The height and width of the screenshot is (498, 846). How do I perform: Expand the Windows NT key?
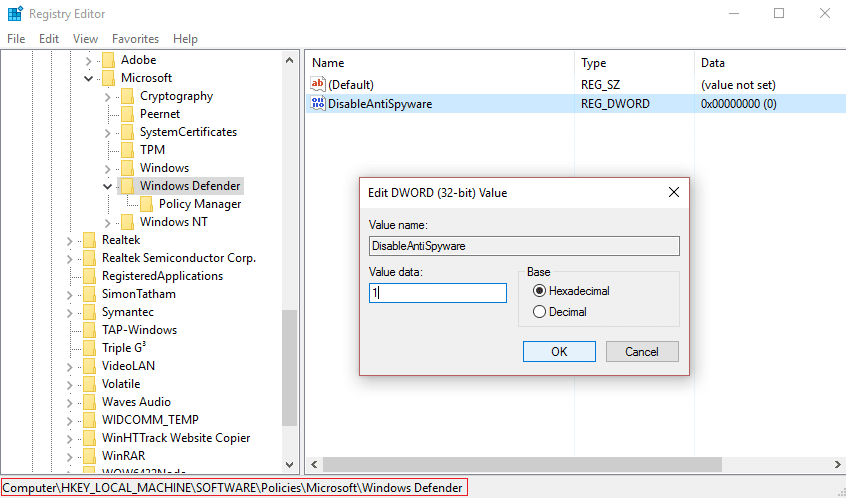[108, 222]
